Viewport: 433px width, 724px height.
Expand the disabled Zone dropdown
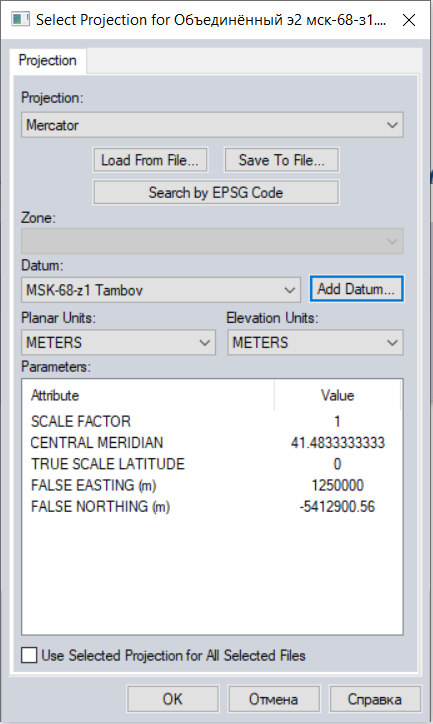[x=212, y=241]
